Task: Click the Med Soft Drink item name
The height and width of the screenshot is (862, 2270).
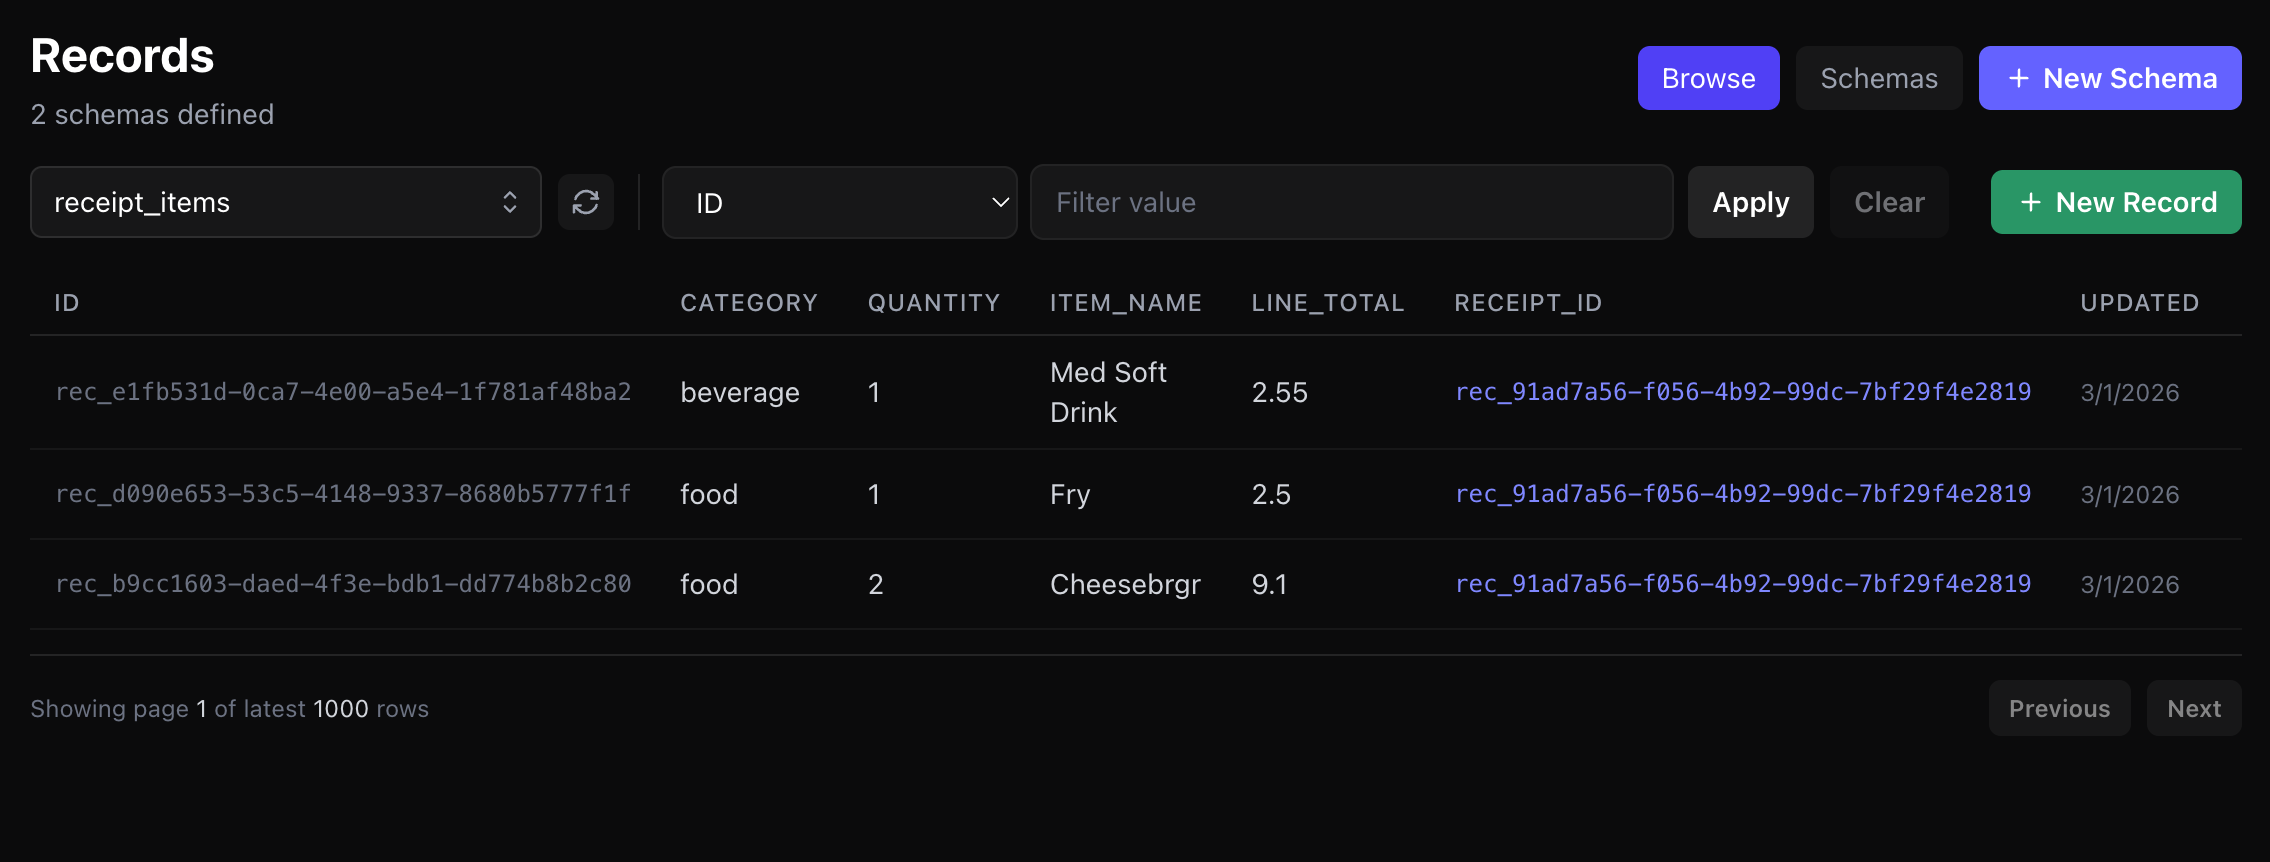Action: [1108, 392]
